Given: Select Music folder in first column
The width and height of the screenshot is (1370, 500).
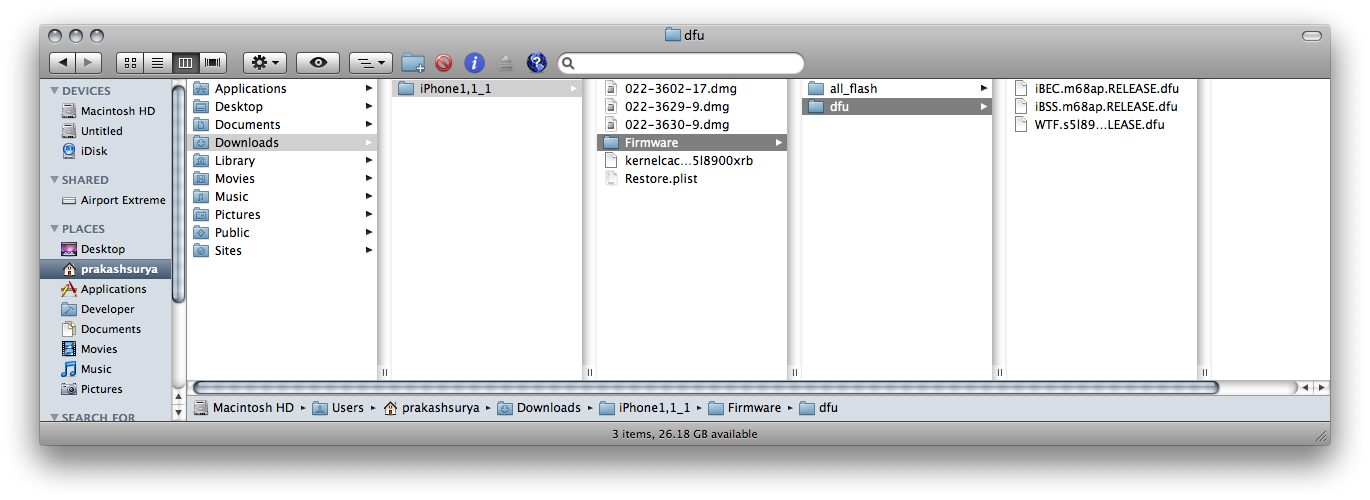Looking at the screenshot, I should [x=282, y=196].
